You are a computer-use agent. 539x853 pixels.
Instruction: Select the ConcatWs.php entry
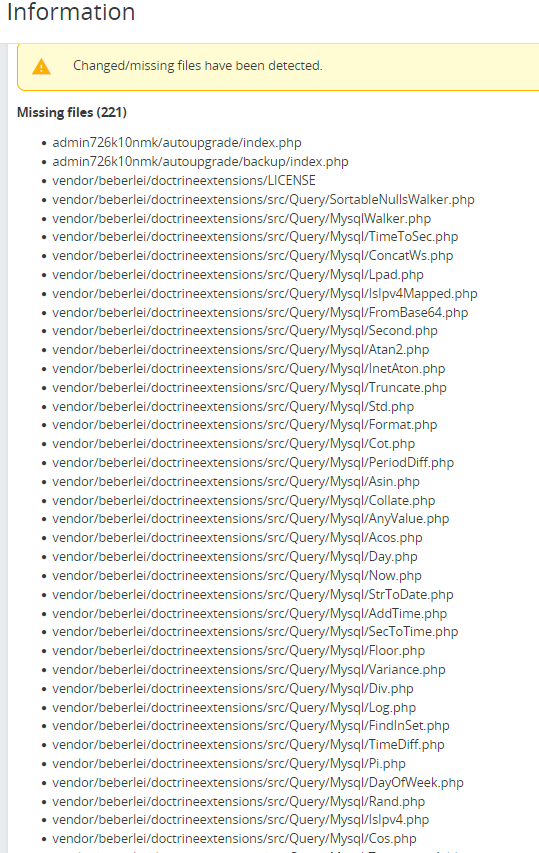tap(252, 256)
